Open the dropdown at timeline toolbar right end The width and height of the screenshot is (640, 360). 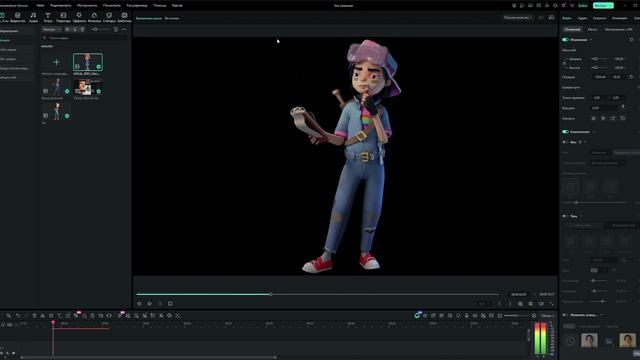click(x=547, y=316)
